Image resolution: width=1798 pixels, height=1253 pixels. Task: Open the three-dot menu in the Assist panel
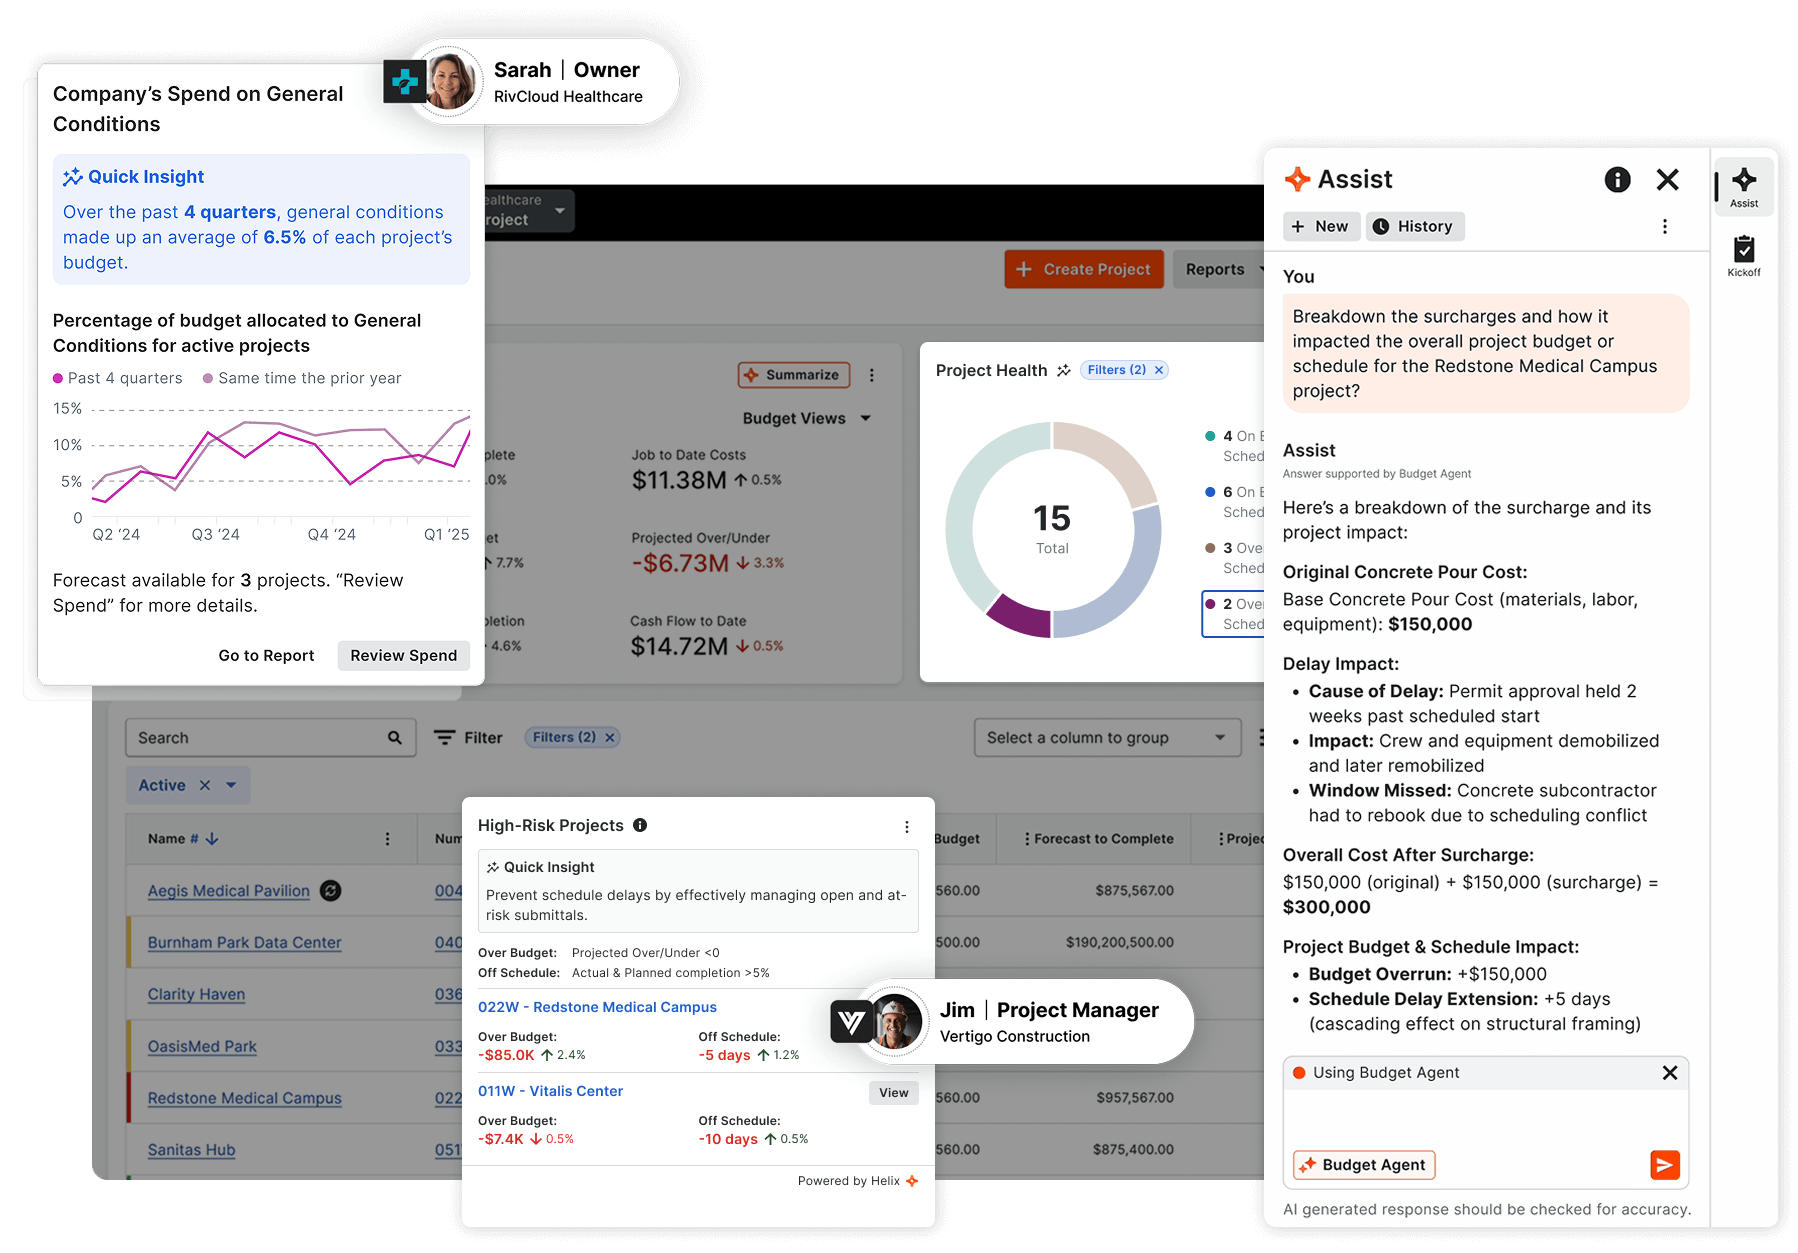tap(1665, 226)
